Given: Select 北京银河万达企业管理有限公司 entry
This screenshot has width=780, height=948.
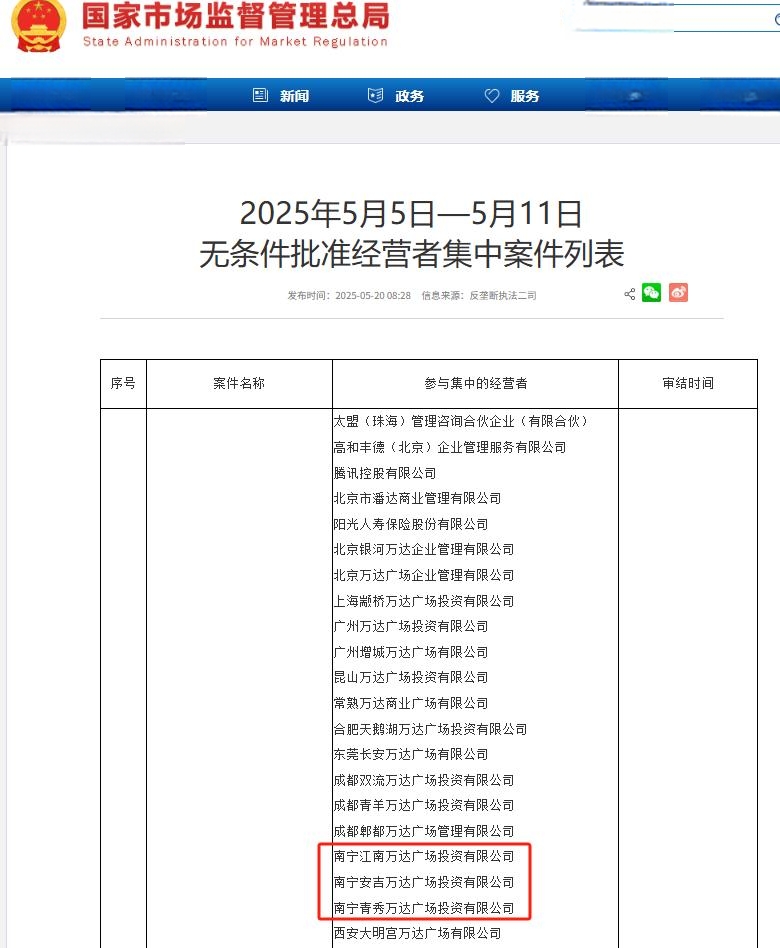Looking at the screenshot, I should coord(424,550).
